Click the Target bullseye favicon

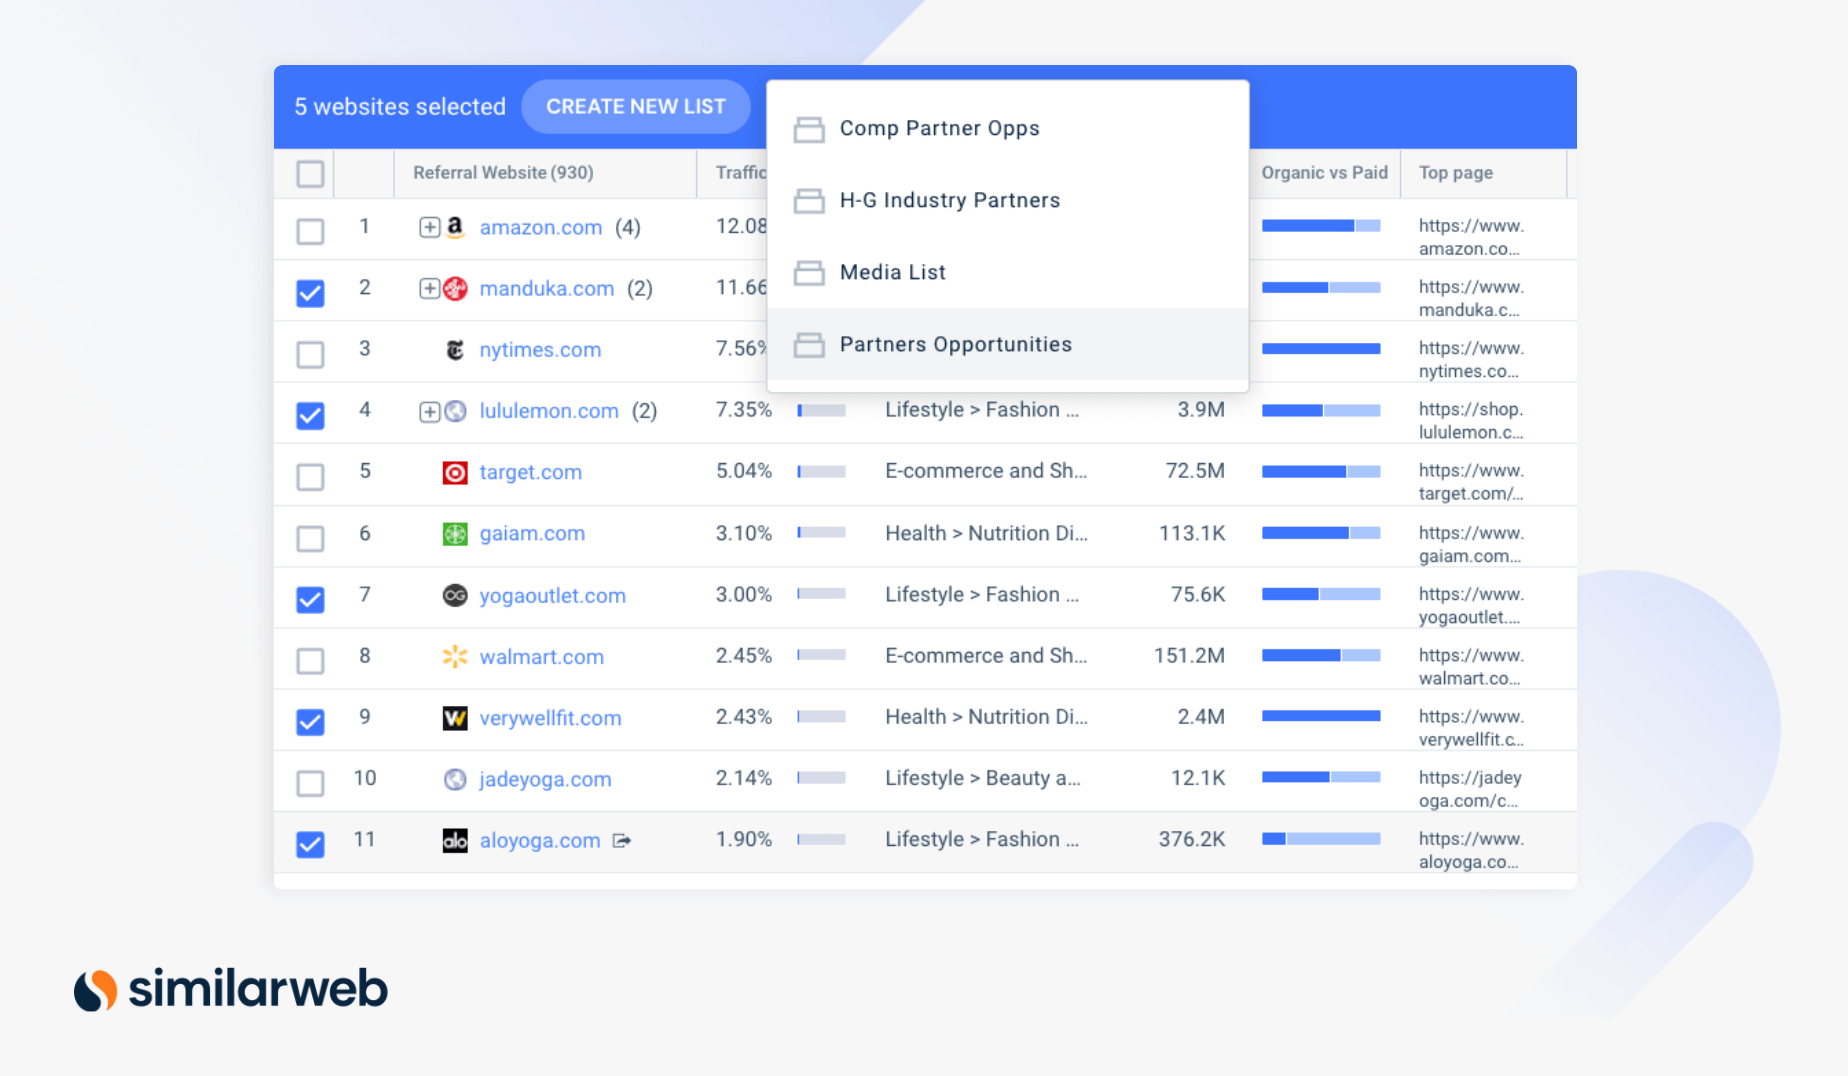pyautogui.click(x=455, y=472)
